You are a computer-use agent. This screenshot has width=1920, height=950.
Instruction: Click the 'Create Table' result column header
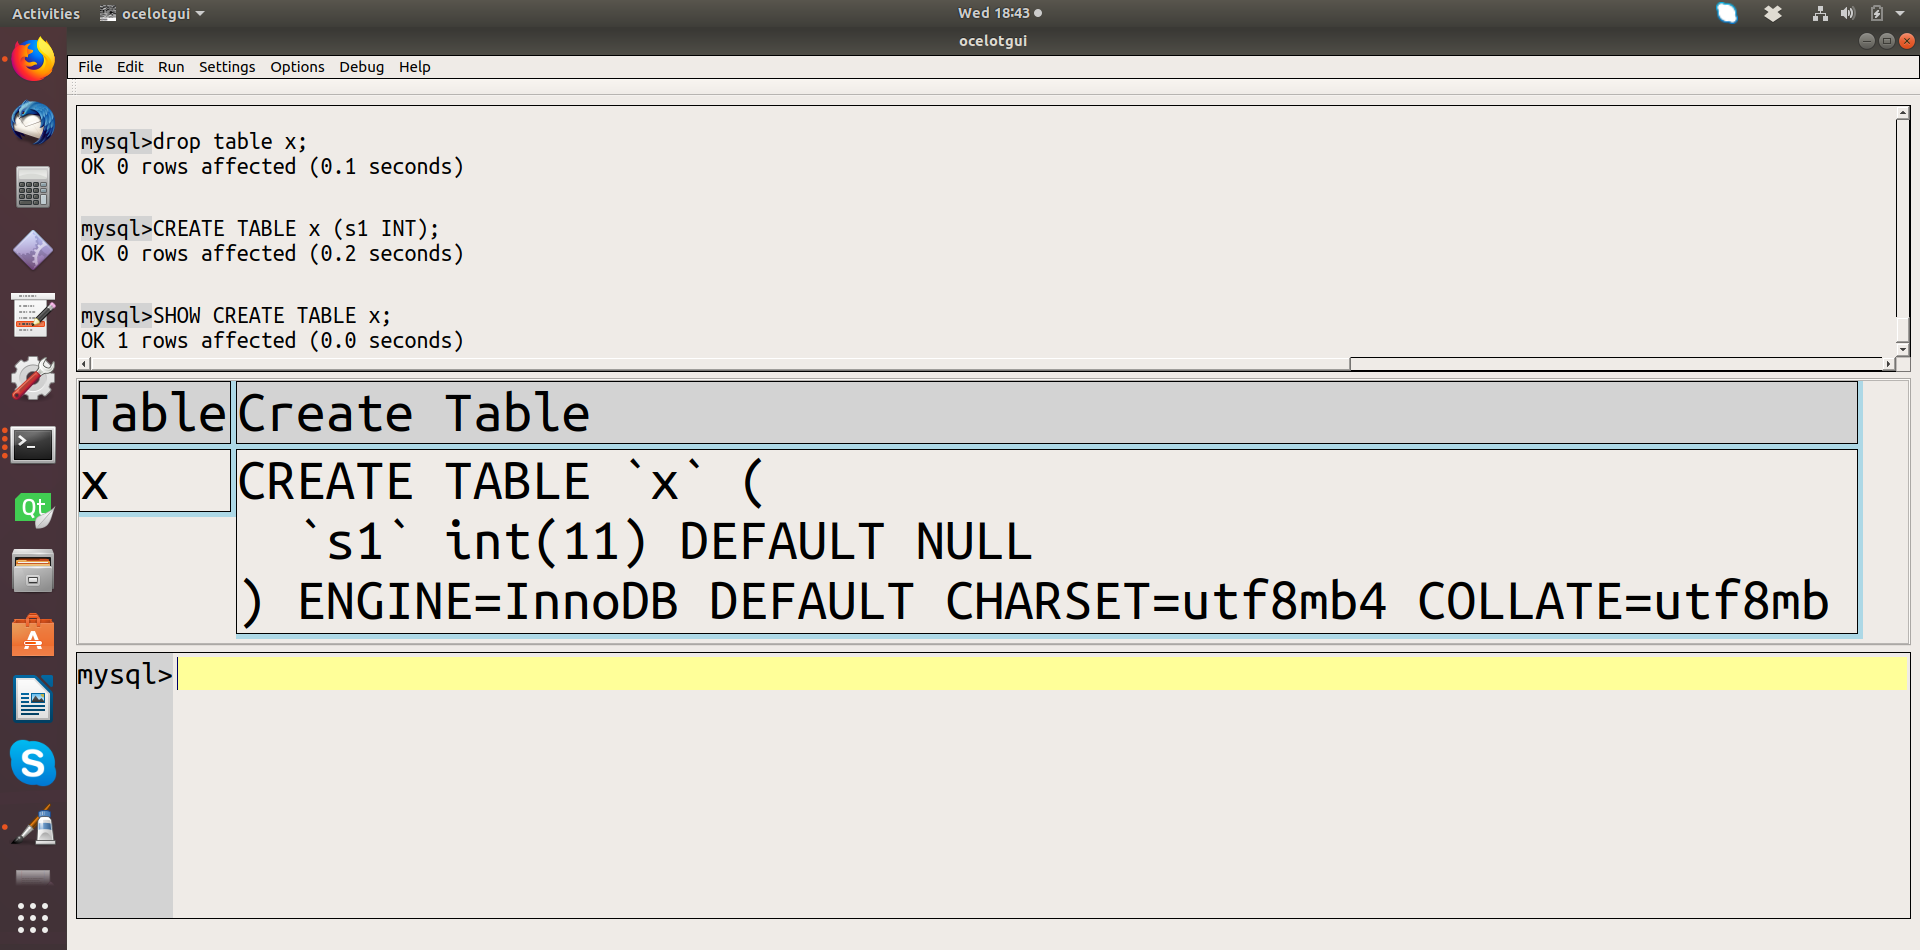[1047, 412]
